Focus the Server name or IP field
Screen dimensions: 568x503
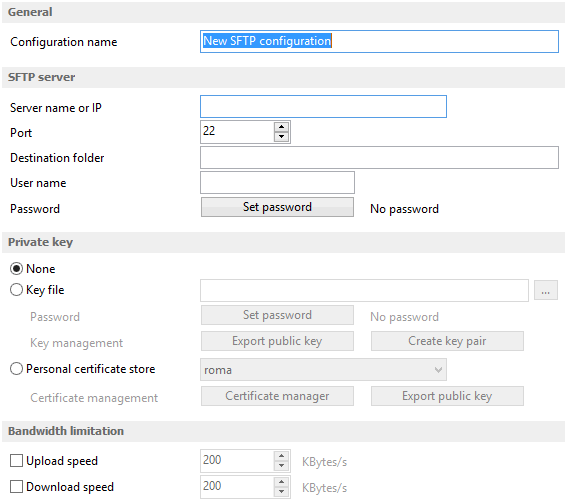[x=323, y=106]
